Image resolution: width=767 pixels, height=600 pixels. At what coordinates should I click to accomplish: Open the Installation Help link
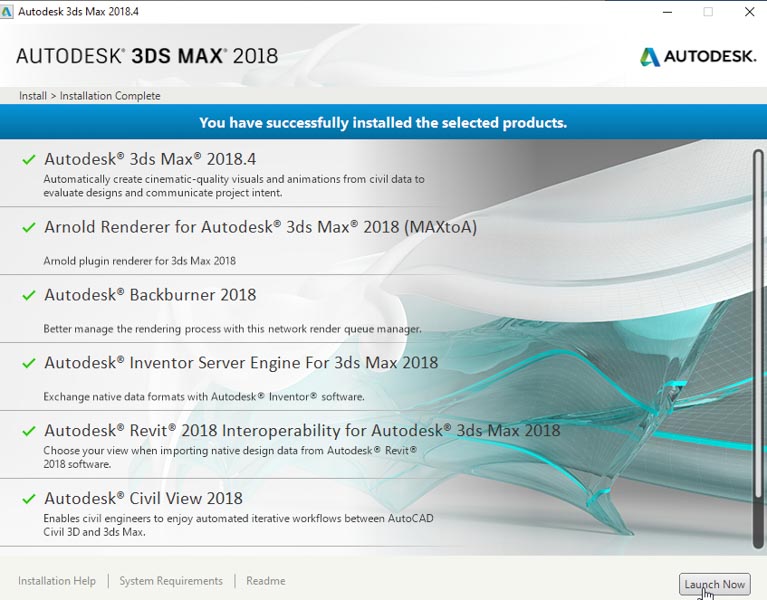tap(57, 581)
